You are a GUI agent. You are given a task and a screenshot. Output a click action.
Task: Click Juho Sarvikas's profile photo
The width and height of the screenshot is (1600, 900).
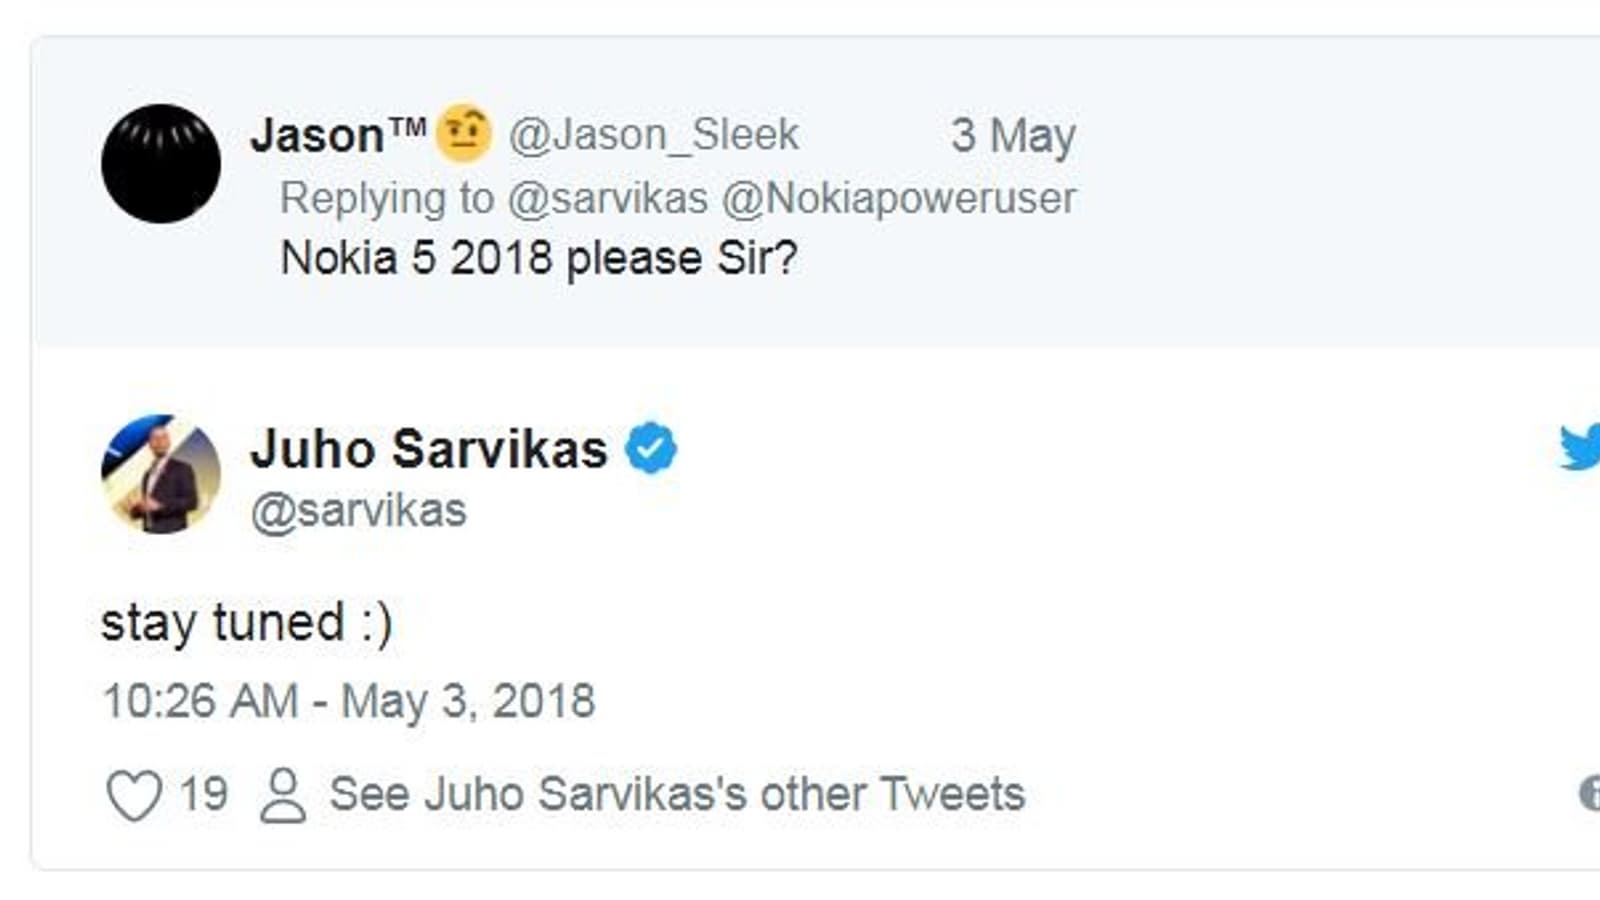coord(160,474)
